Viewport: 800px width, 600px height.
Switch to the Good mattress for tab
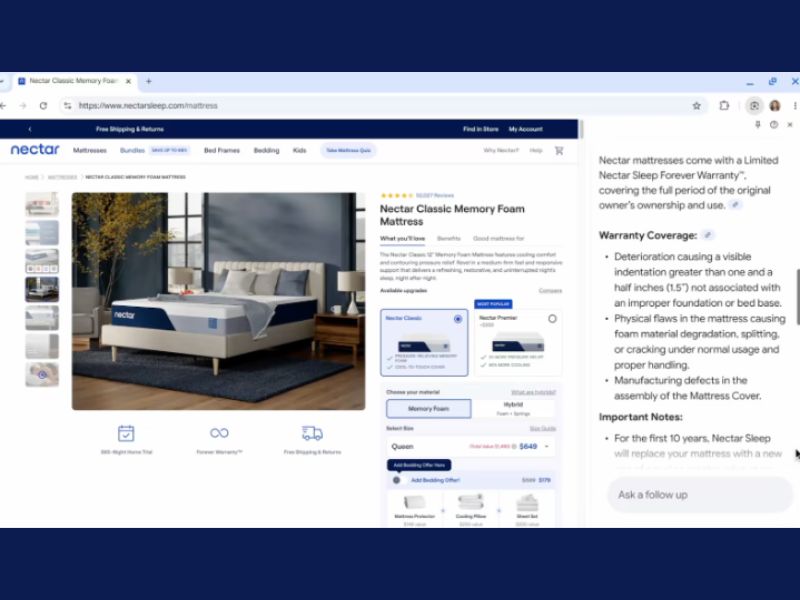[498, 239]
